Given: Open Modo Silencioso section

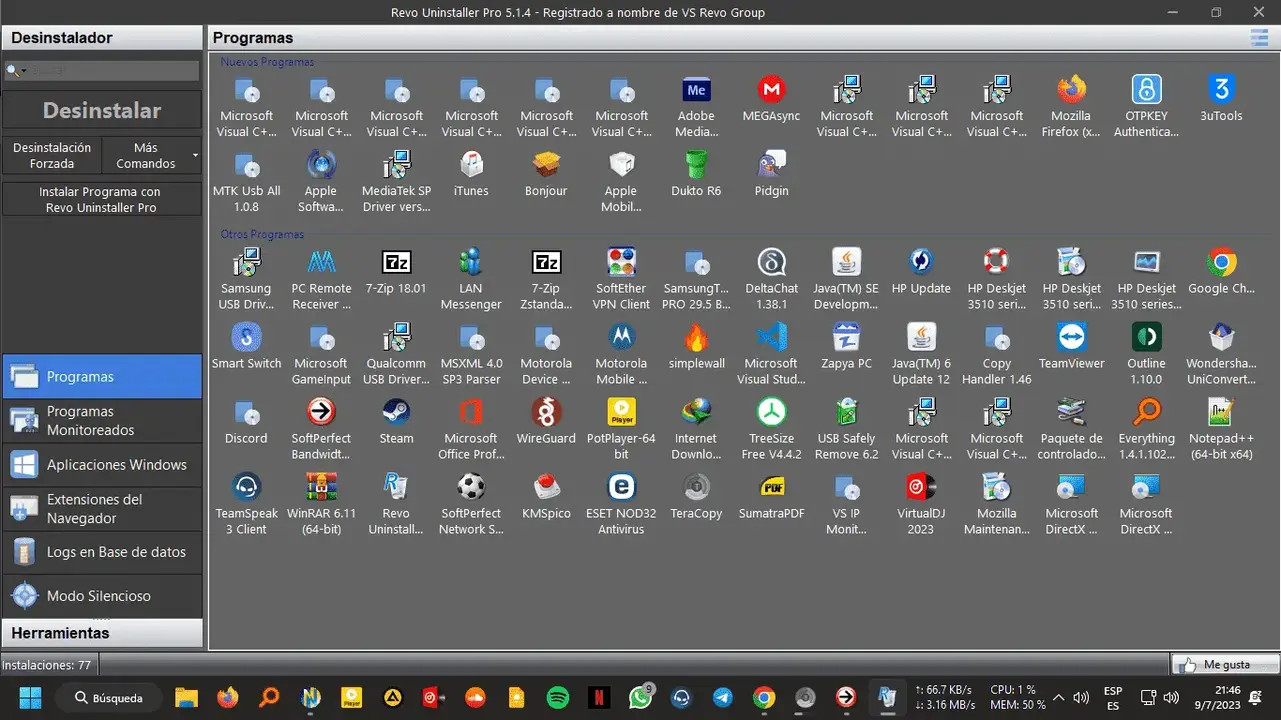Looking at the screenshot, I should pos(102,596).
